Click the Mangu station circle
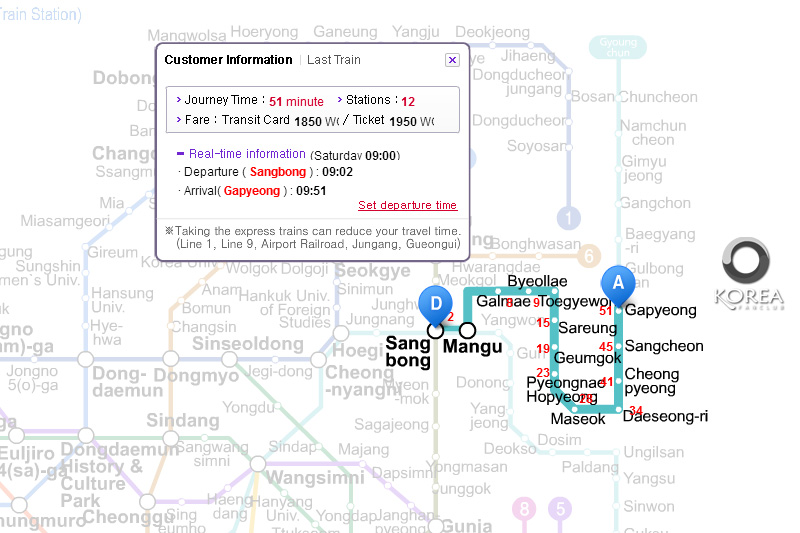800x533 pixels. (x=467, y=330)
